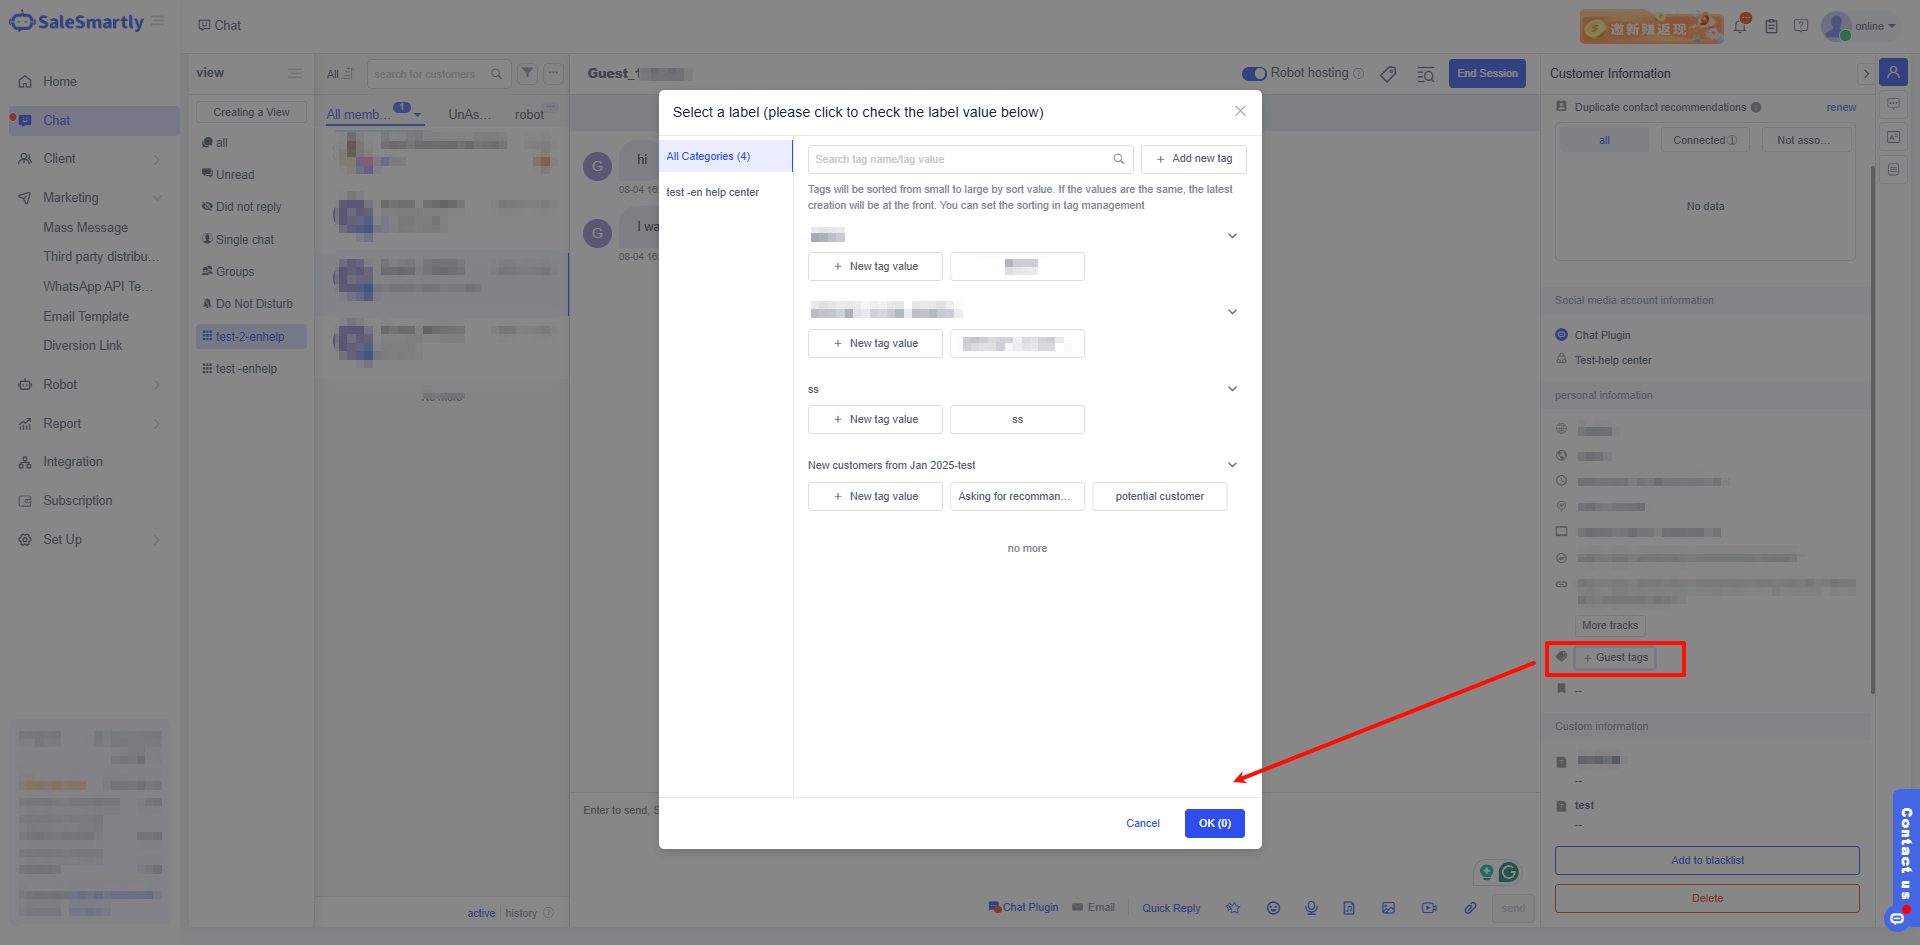
Task: Click the notification bell icon
Action: pyautogui.click(x=1740, y=27)
